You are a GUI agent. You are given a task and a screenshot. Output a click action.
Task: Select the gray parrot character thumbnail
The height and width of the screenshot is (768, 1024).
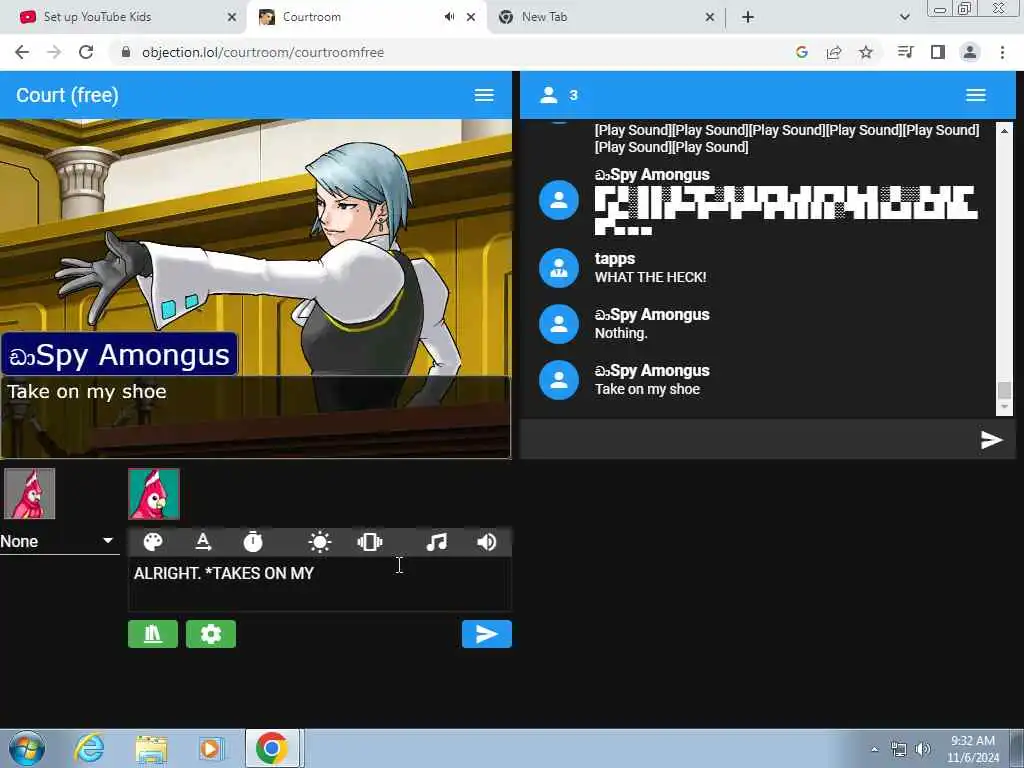(29, 494)
